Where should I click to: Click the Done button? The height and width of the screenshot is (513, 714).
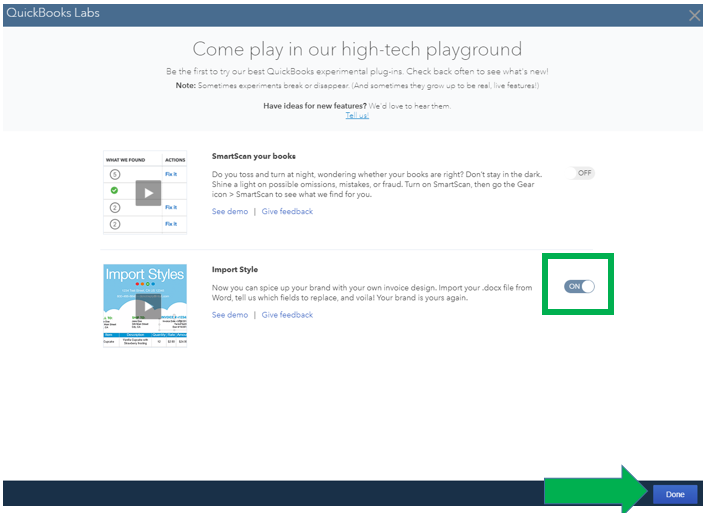click(675, 494)
